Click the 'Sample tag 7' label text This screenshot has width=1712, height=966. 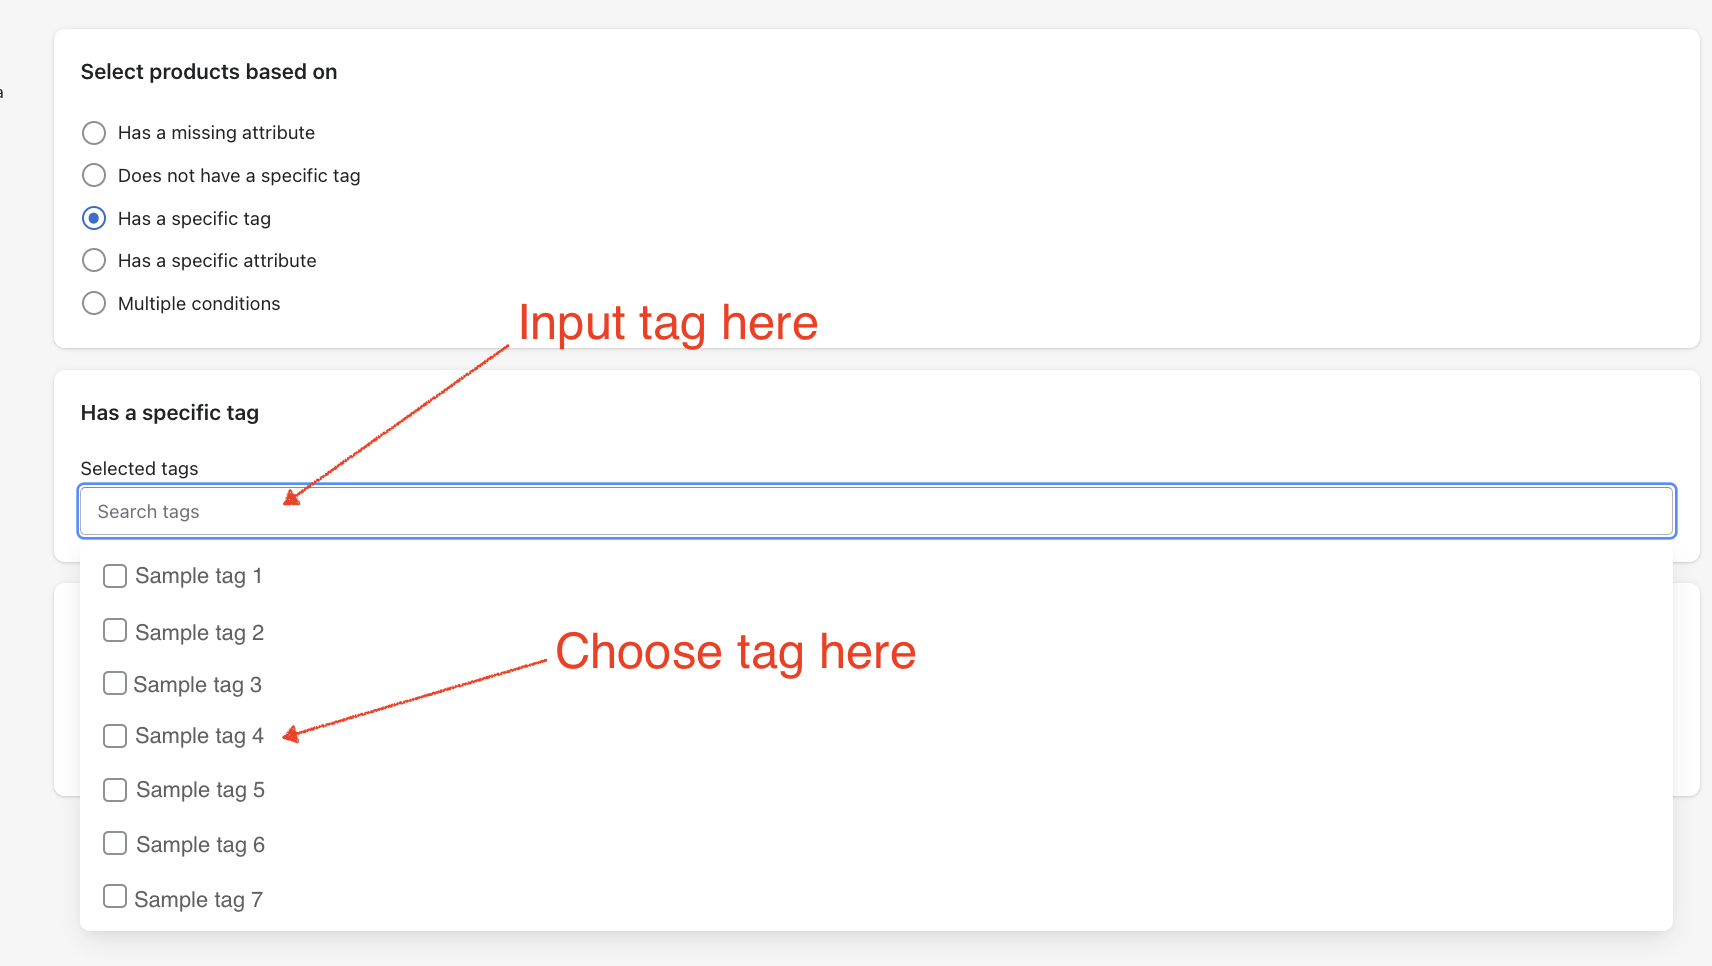[x=198, y=900]
